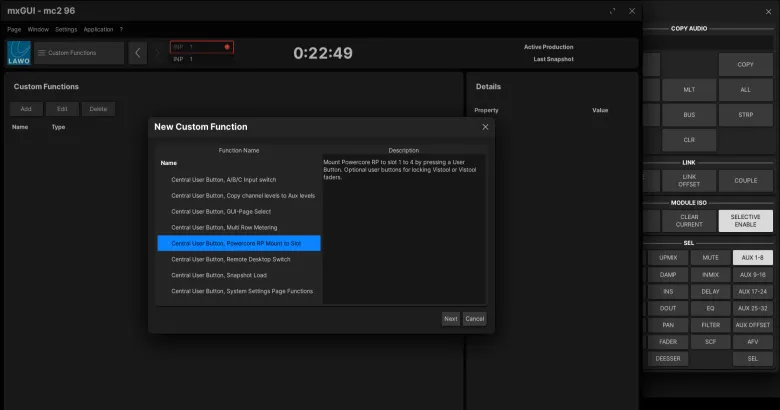Image resolution: width=780 pixels, height=410 pixels.
Task: Select Central User Button, Snapshot Load
Action: (218, 275)
